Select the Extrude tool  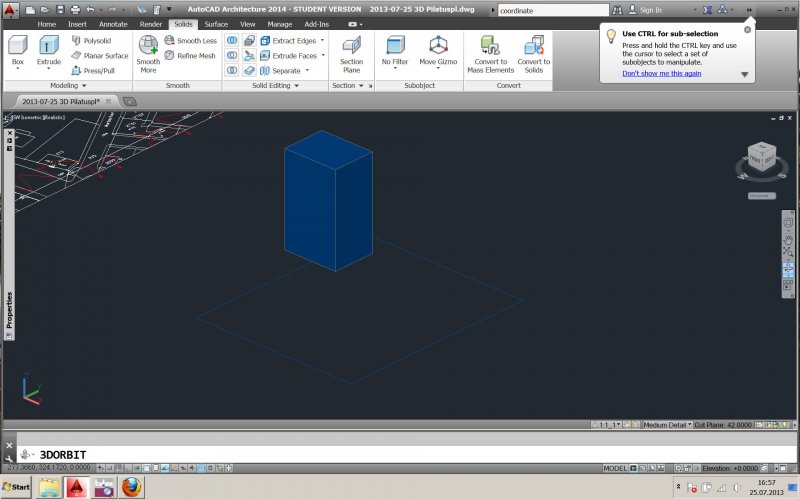(x=49, y=50)
